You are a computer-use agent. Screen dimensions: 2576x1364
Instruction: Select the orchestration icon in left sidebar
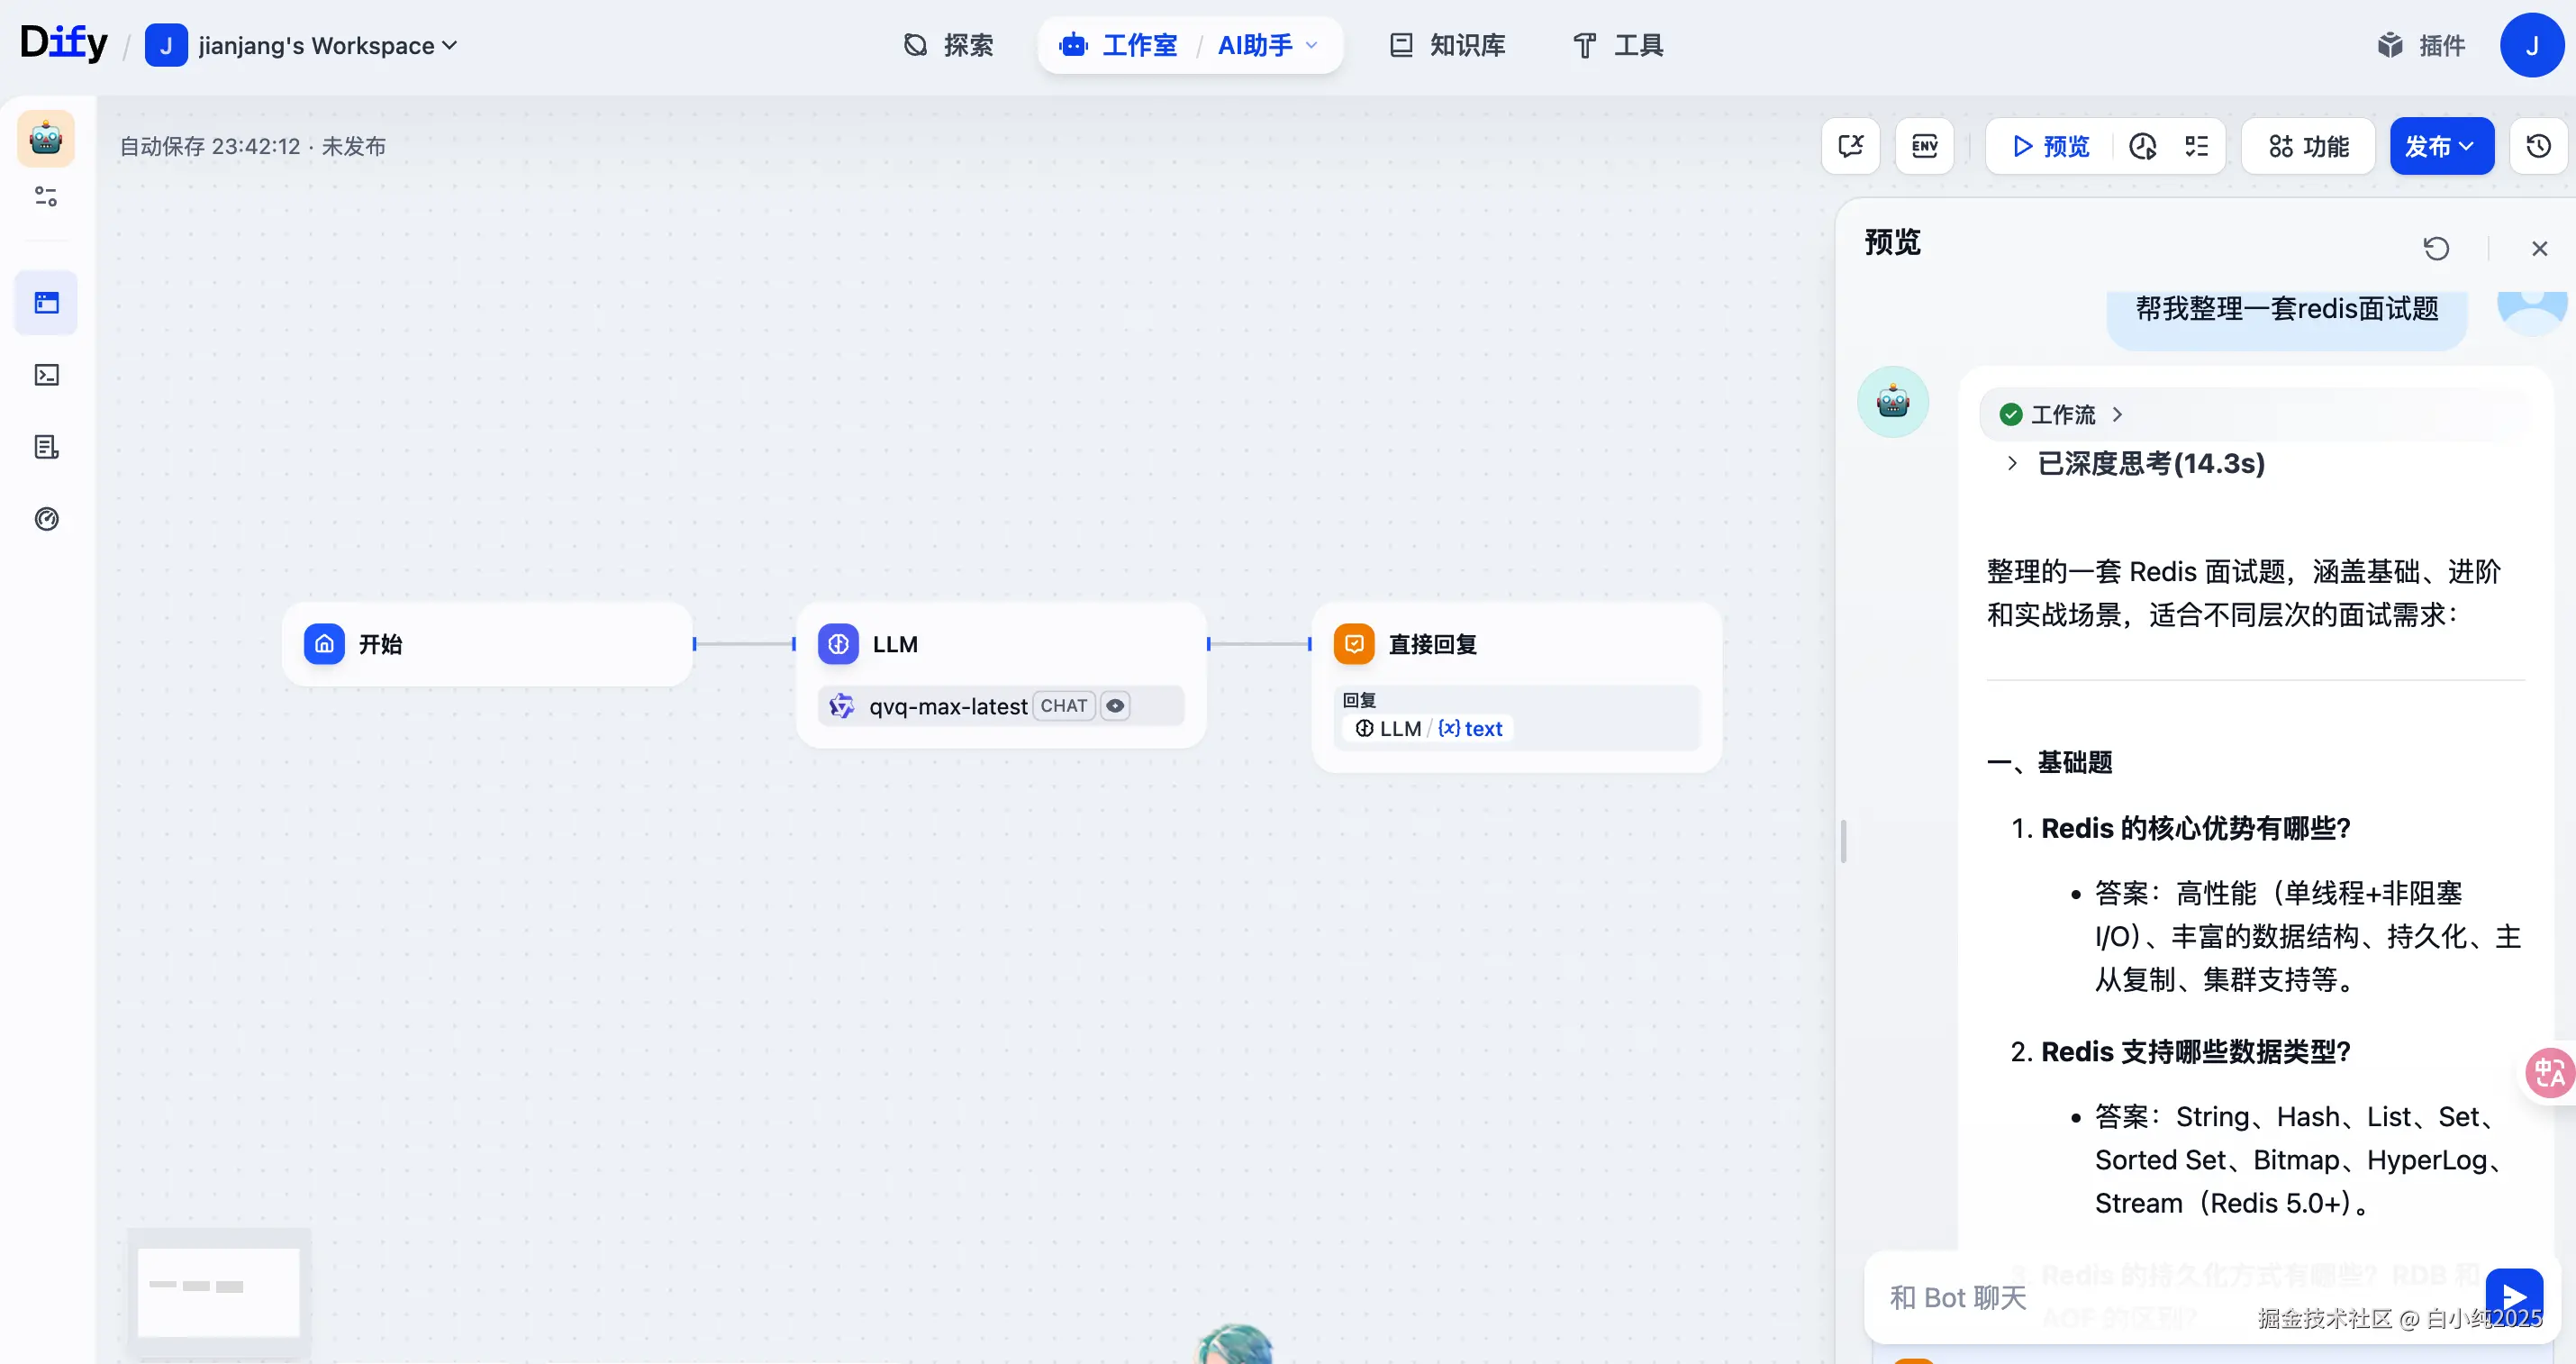point(46,302)
